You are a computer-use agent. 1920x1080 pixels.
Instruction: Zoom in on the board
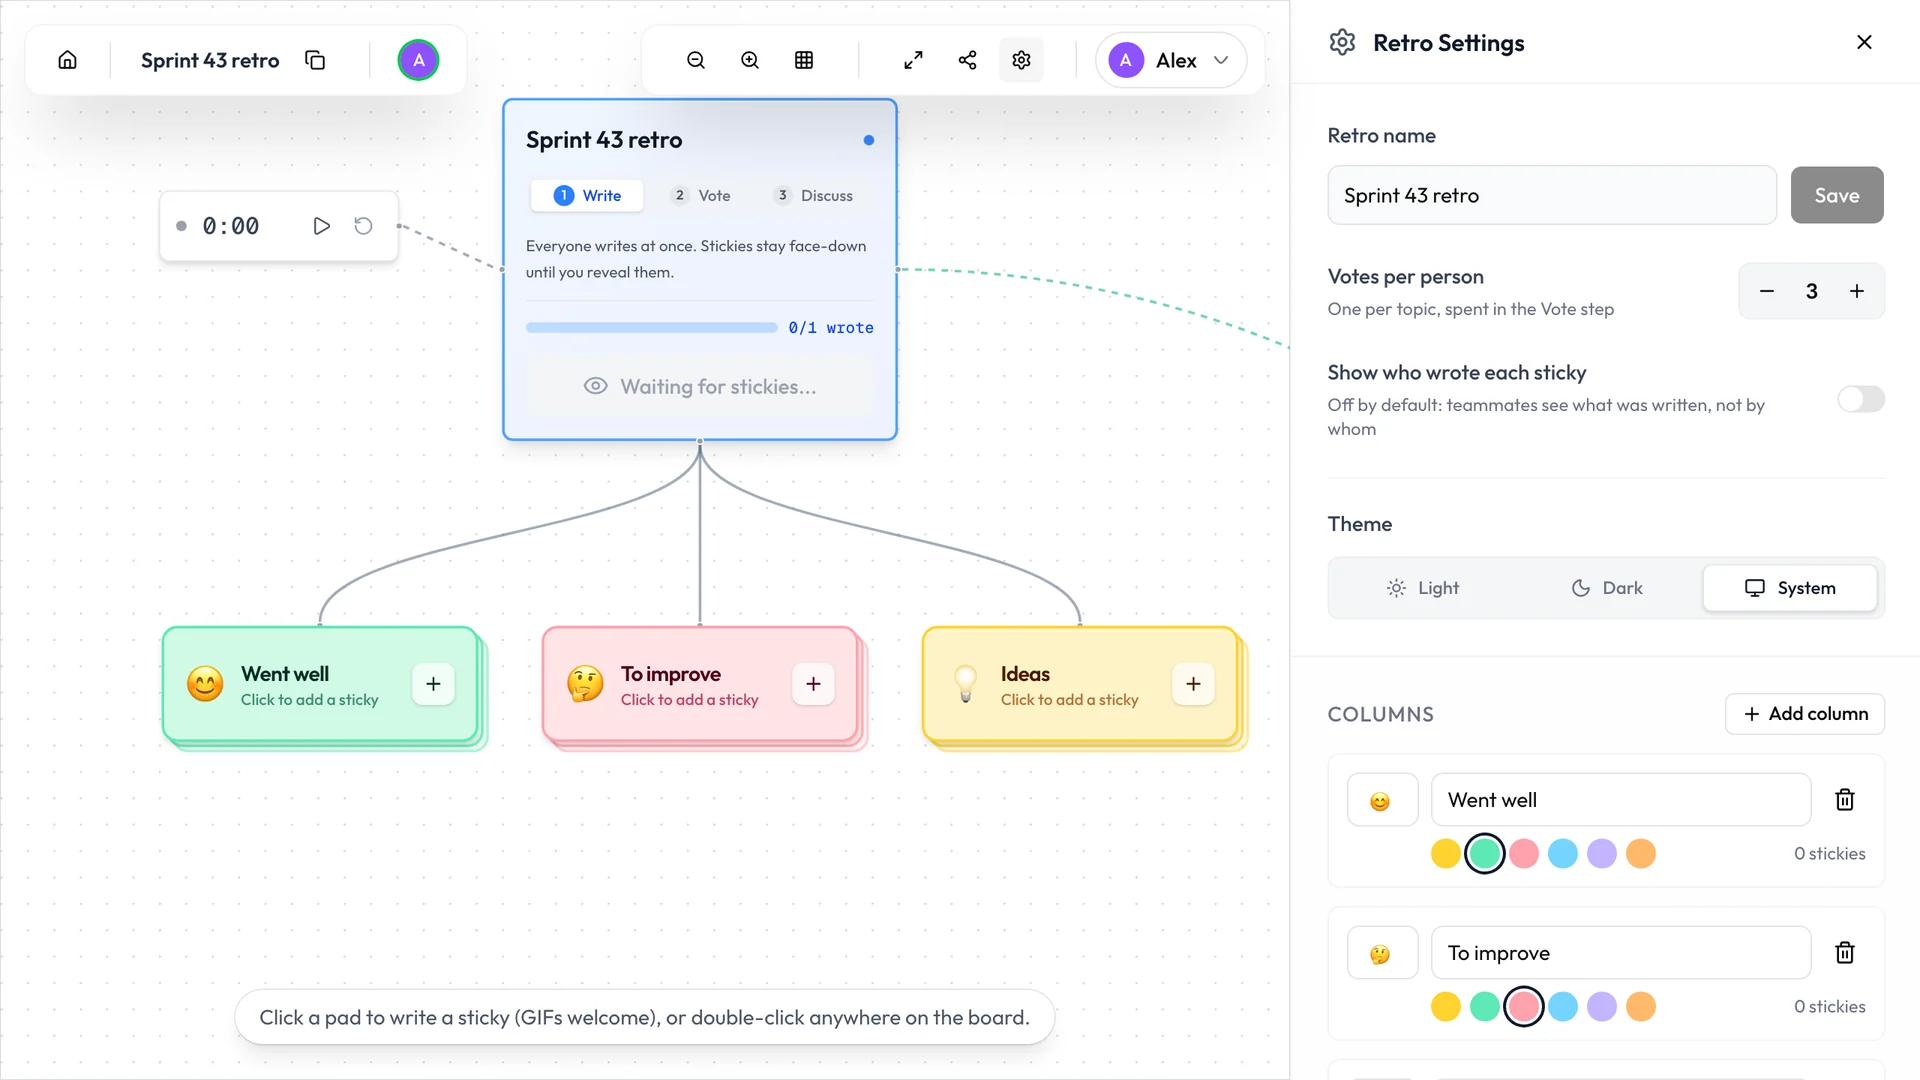(x=750, y=60)
